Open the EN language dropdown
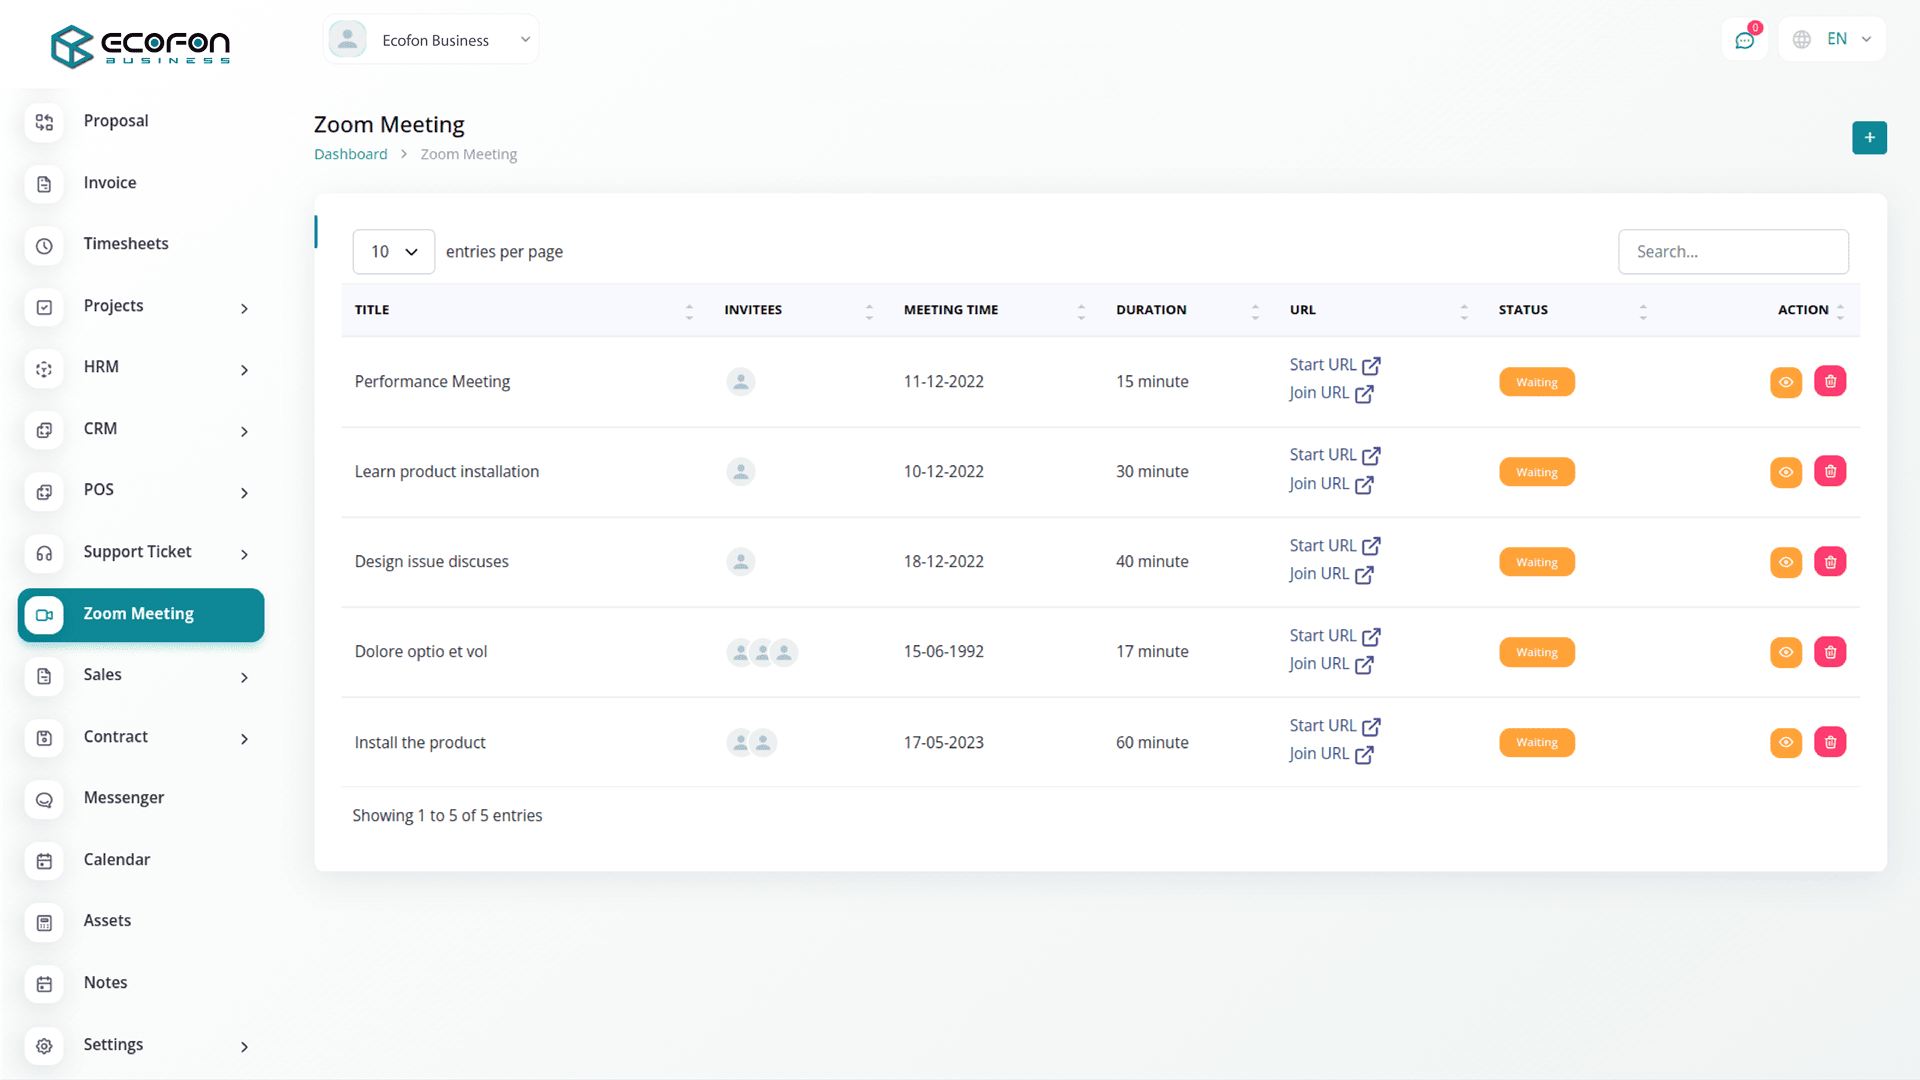Screen dimensions: 1920x1080 tap(1832, 39)
